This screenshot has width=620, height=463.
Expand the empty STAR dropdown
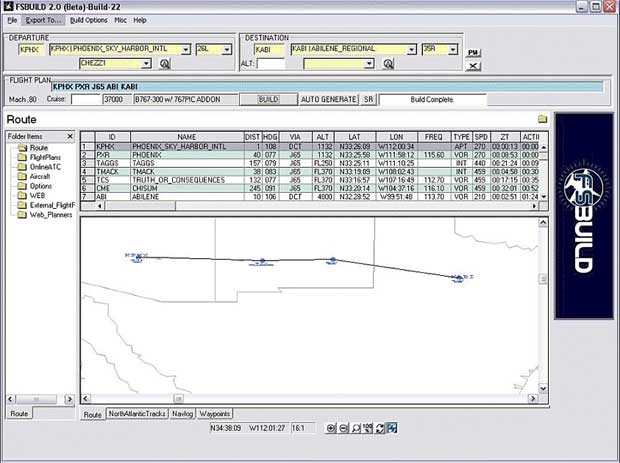click(369, 63)
